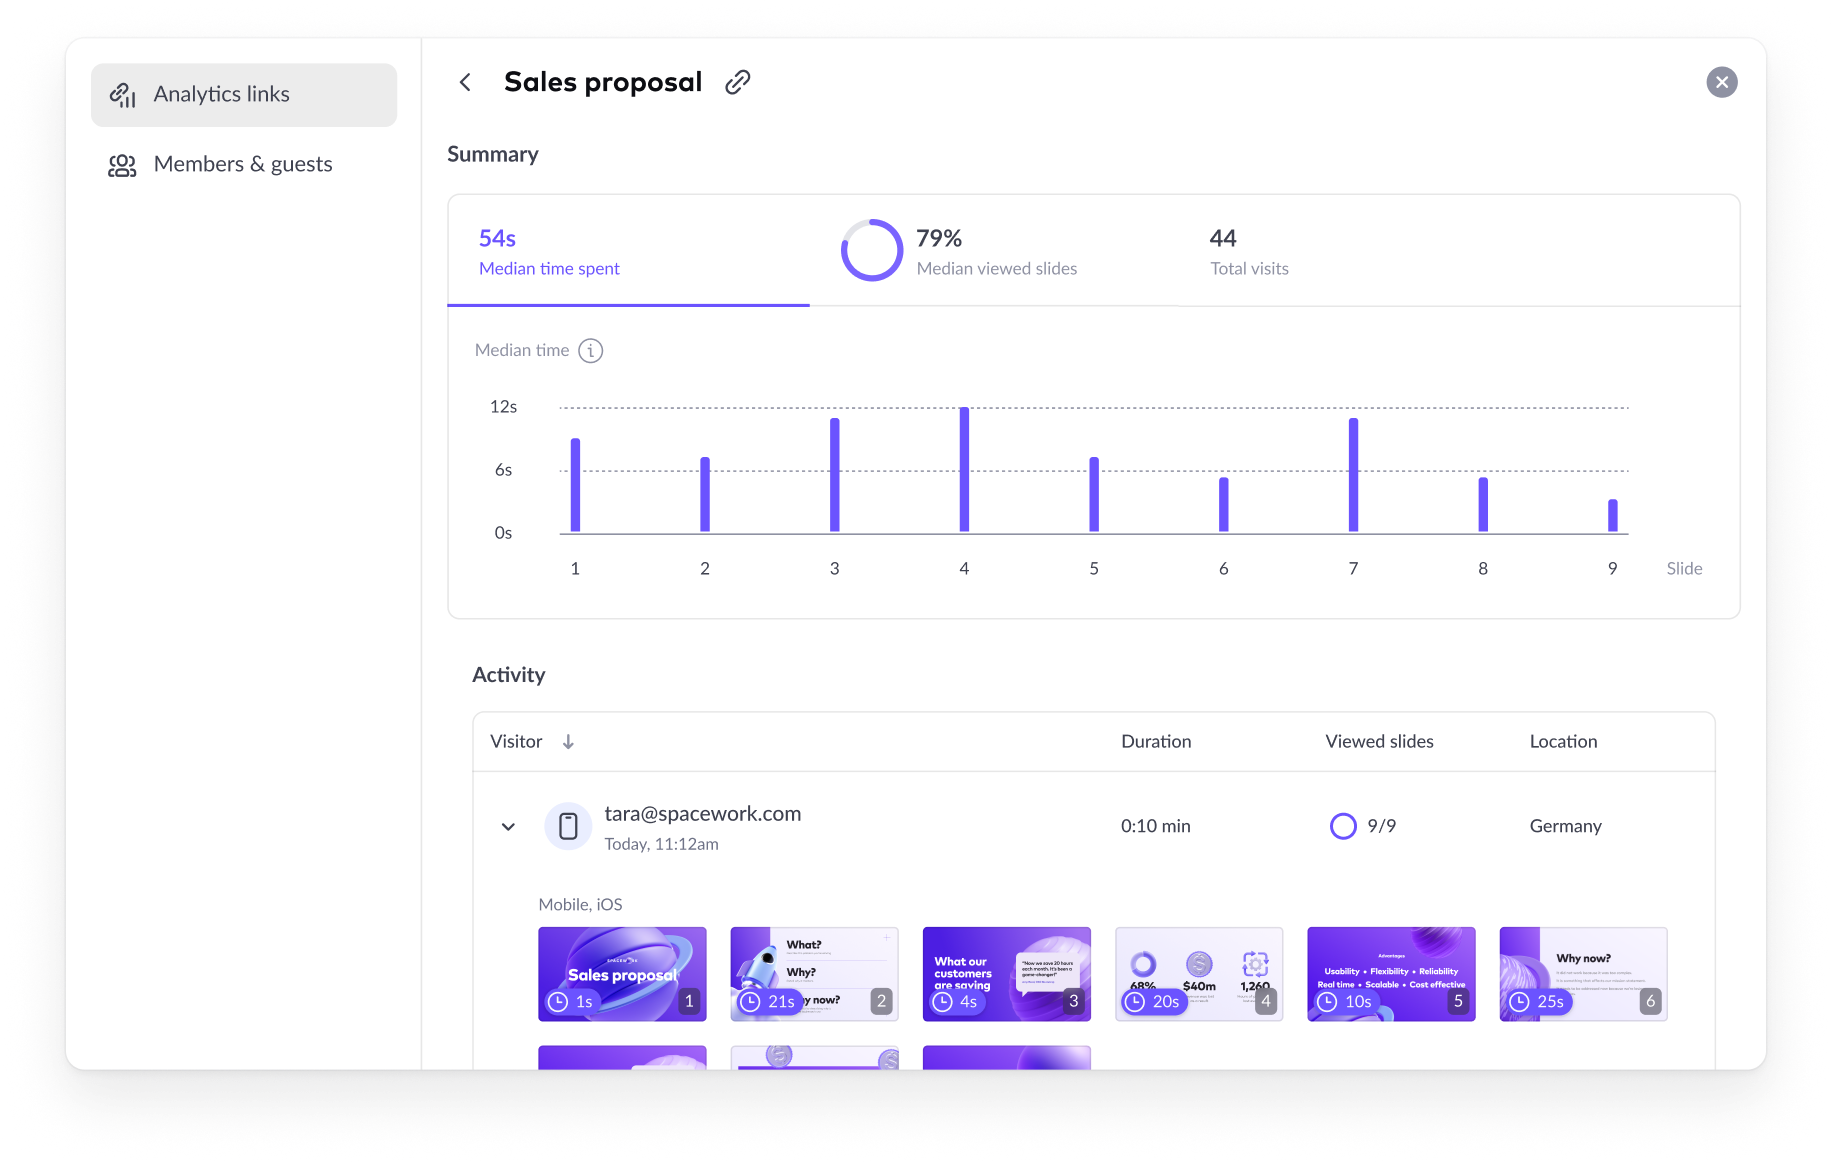This screenshot has height=1163, width=1832.
Task: Click the 25s time badge on slide 6
Action: 1538,1002
